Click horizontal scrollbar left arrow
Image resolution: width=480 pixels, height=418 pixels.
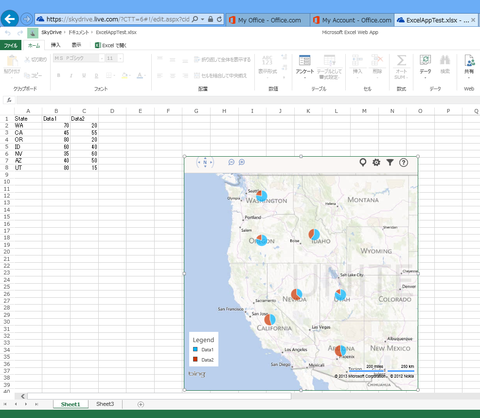pyautogui.click(x=22, y=396)
